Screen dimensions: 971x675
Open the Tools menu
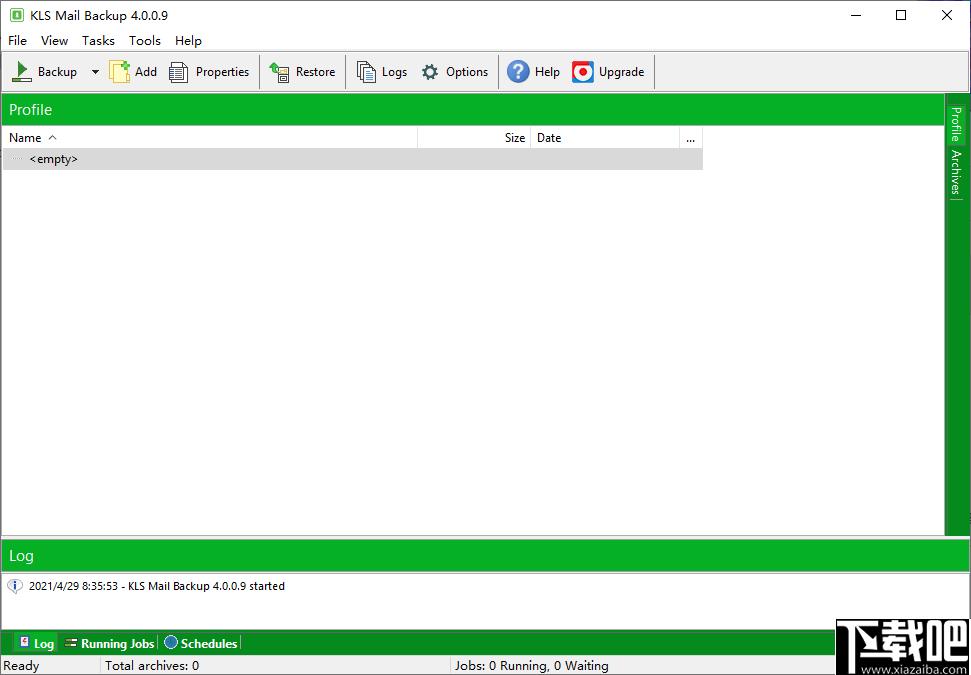tap(145, 41)
